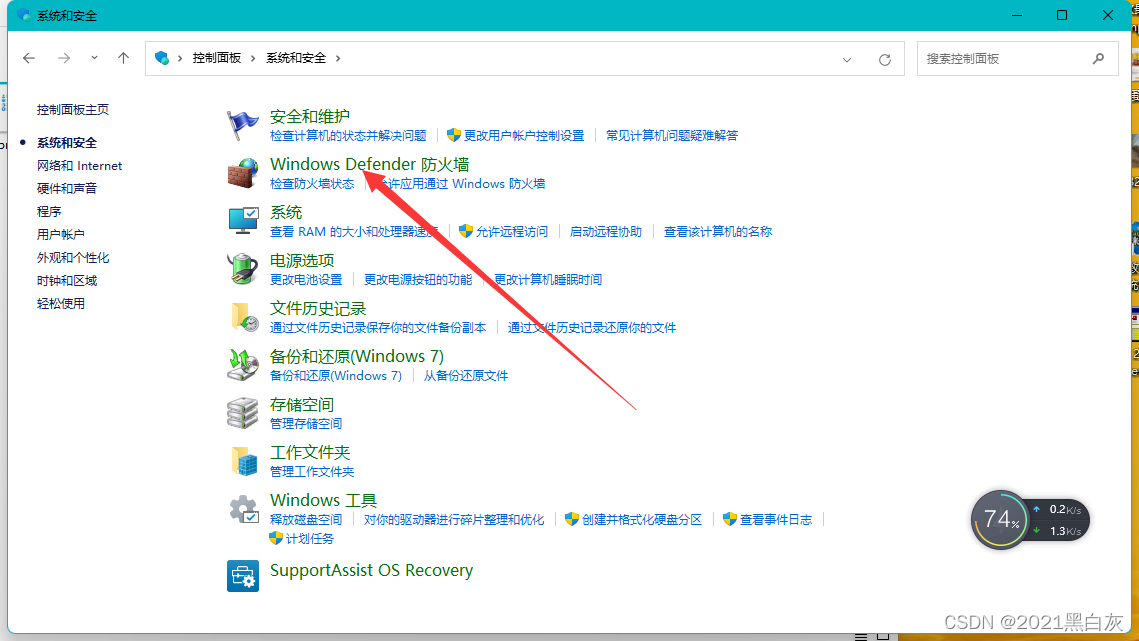Click the SupportAssist OS Recovery icon

(x=243, y=576)
